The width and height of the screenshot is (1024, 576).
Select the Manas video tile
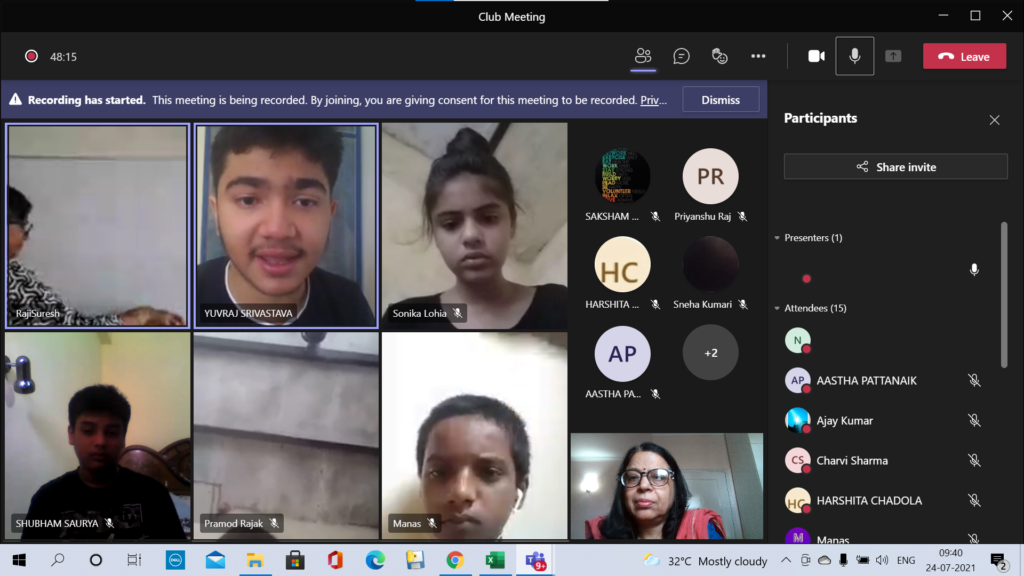475,436
